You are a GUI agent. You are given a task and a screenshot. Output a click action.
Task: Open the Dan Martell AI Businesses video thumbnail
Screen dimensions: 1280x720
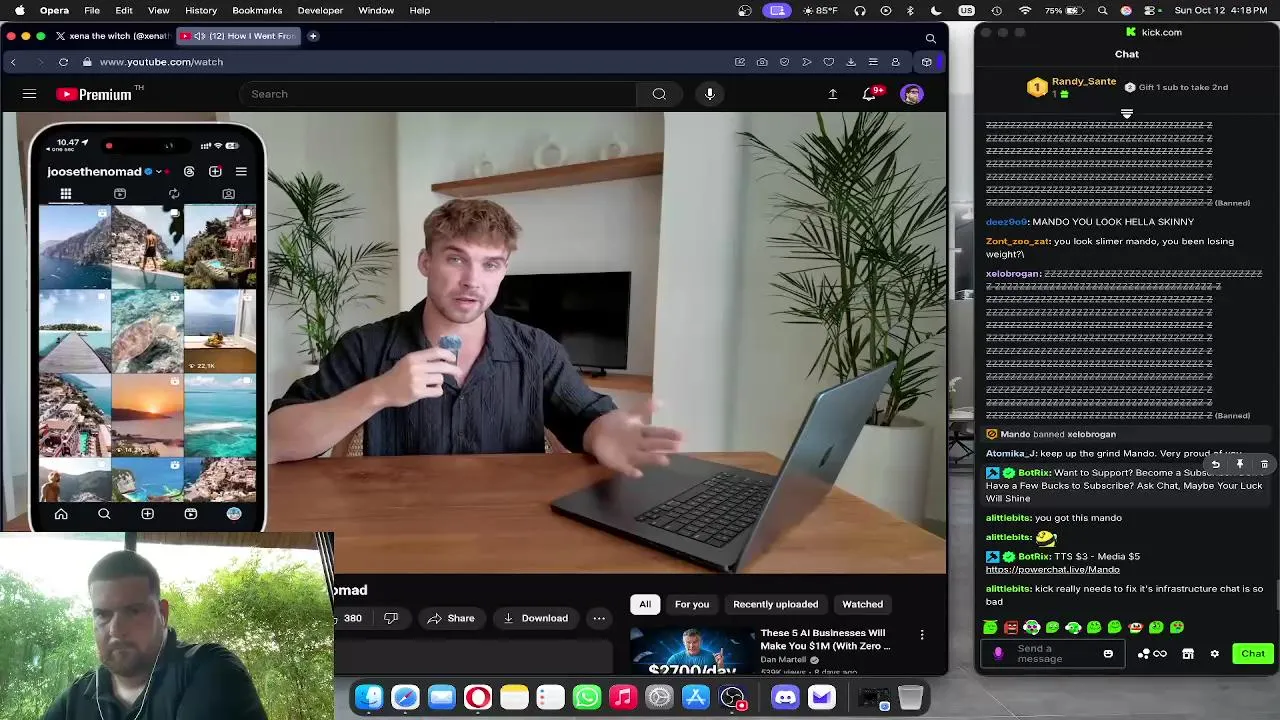coord(692,650)
